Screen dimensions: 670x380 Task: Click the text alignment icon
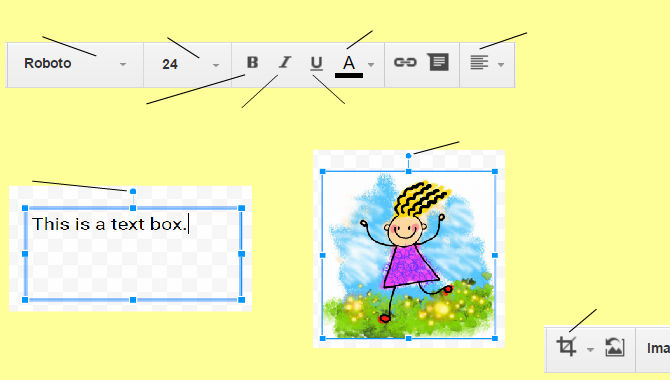coord(479,62)
